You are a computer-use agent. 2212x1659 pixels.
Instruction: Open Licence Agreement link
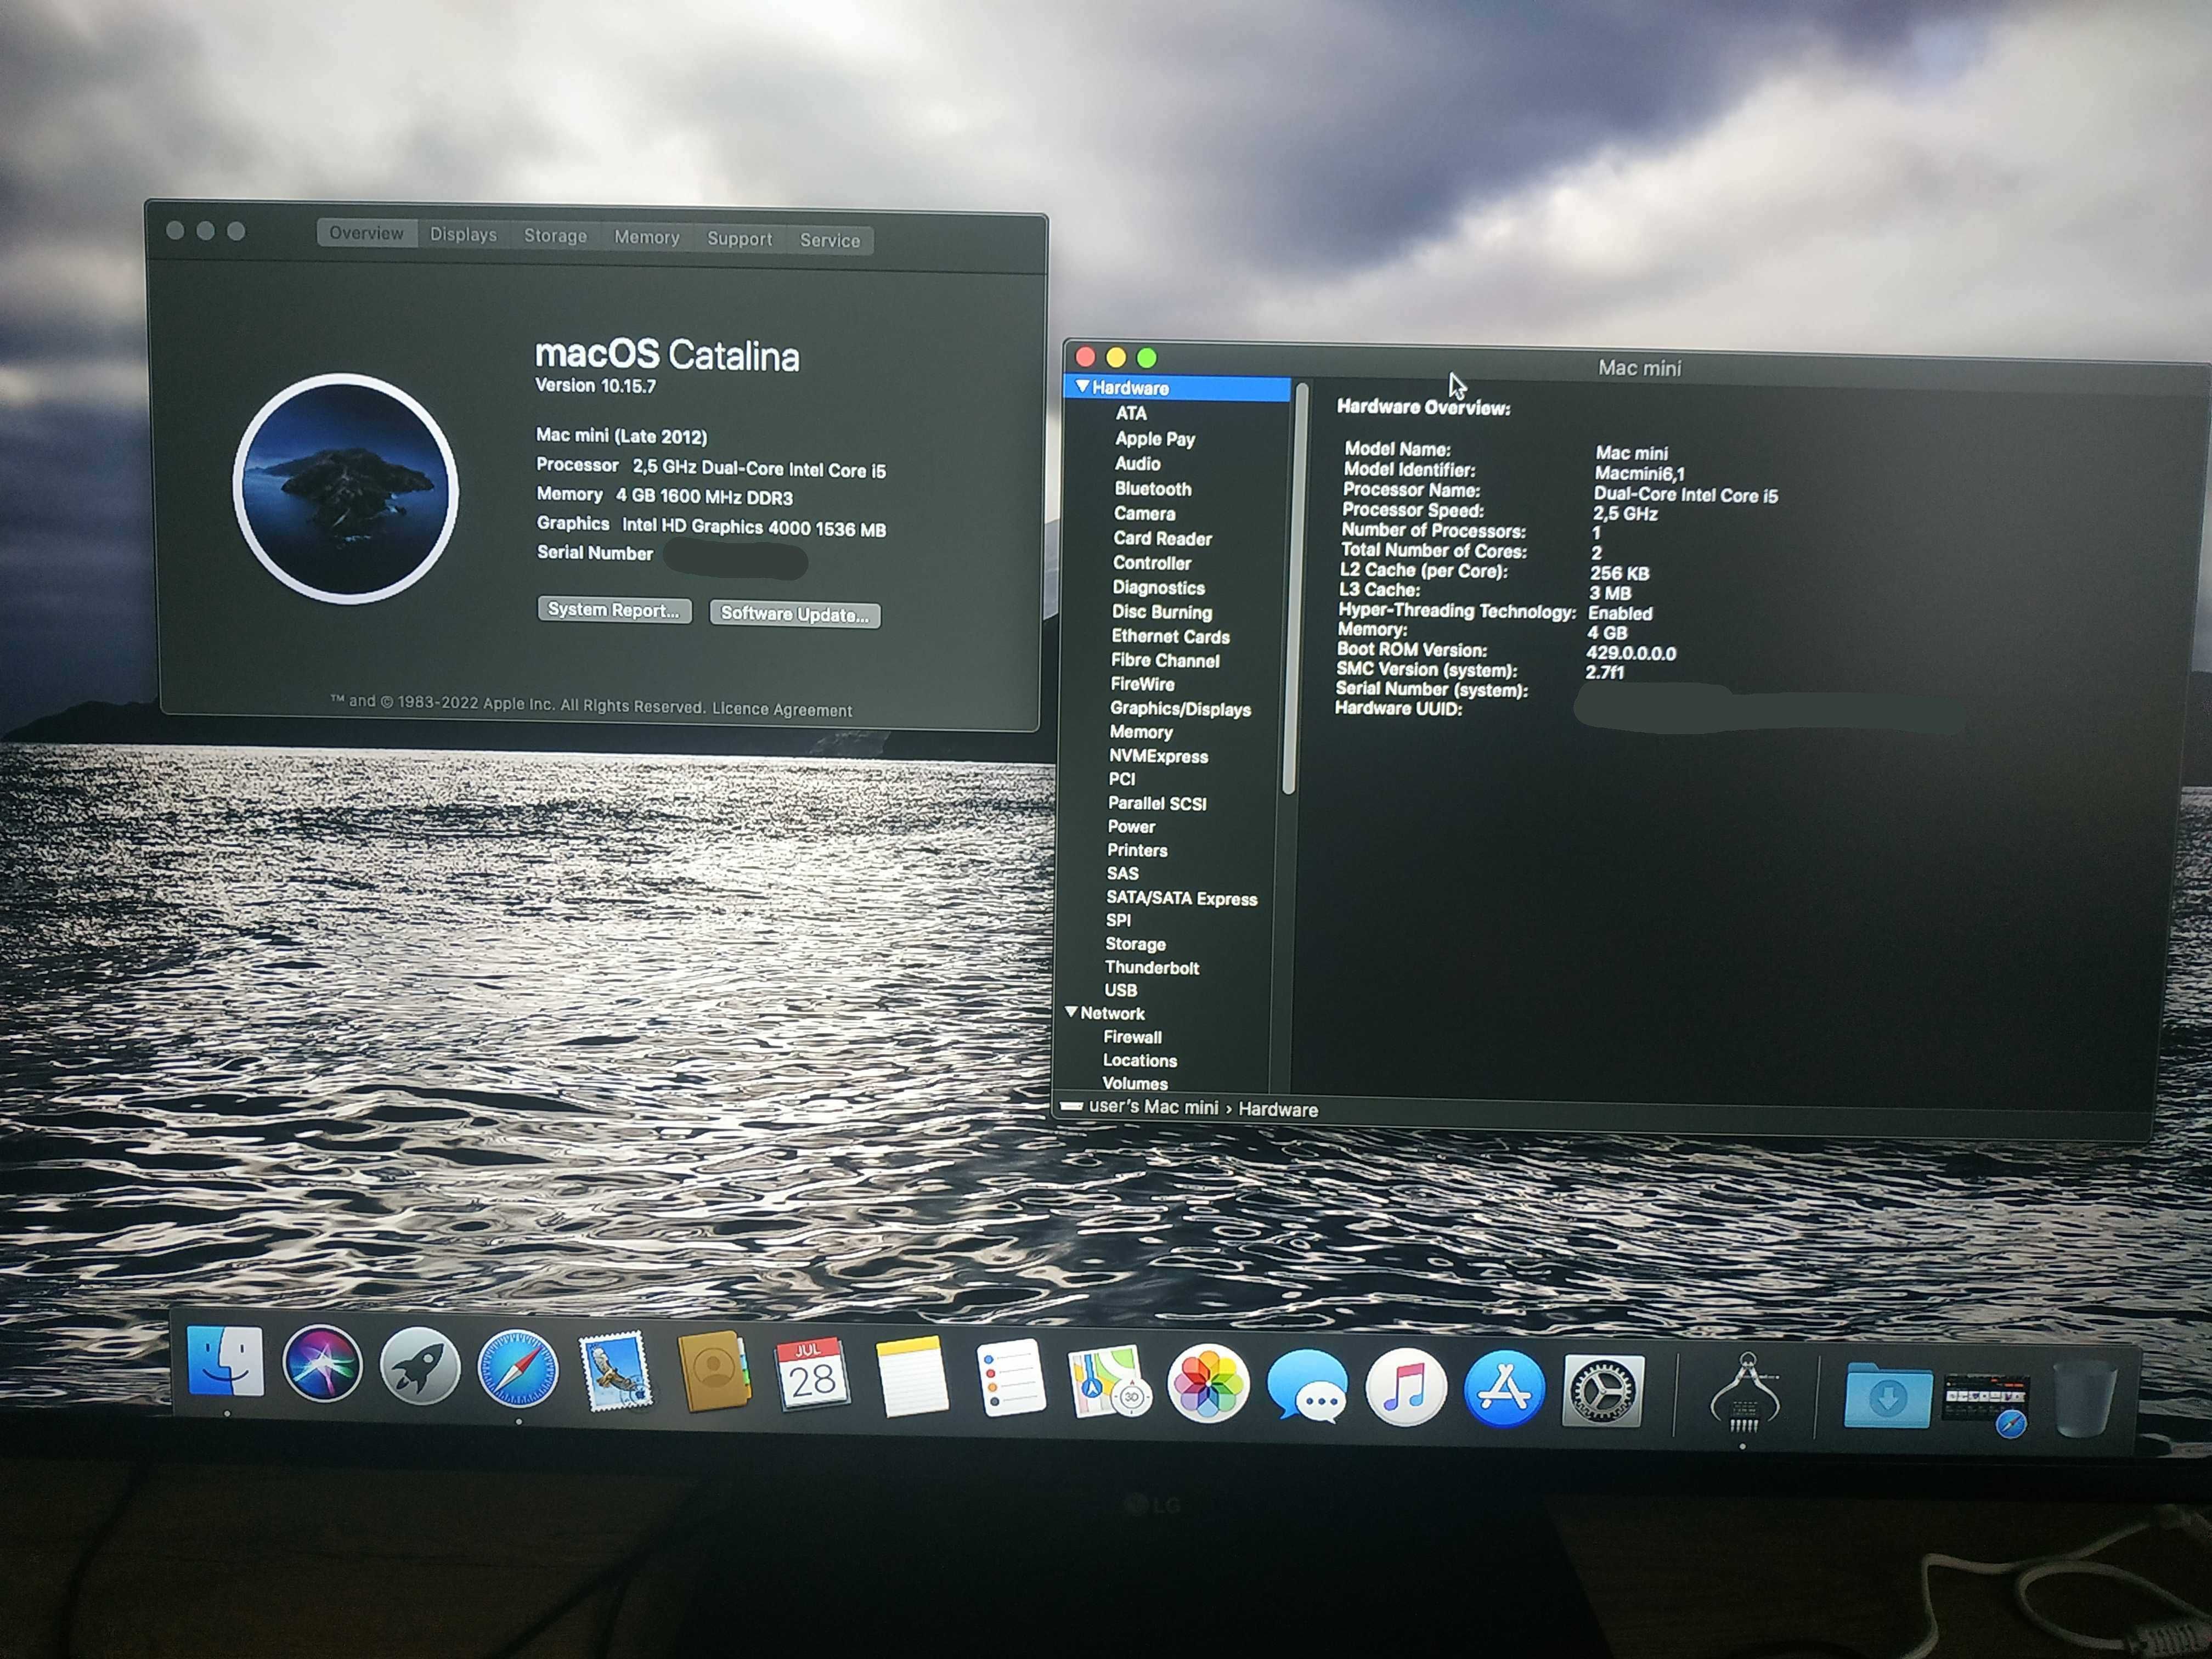[782, 709]
